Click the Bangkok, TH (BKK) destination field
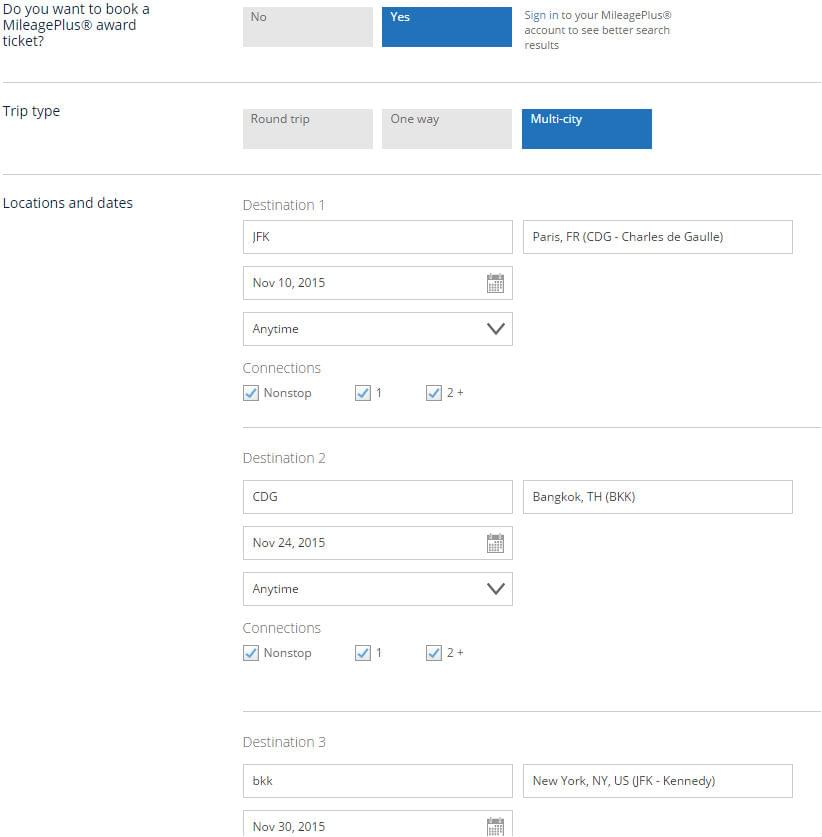This screenshot has width=822, height=837. click(658, 497)
